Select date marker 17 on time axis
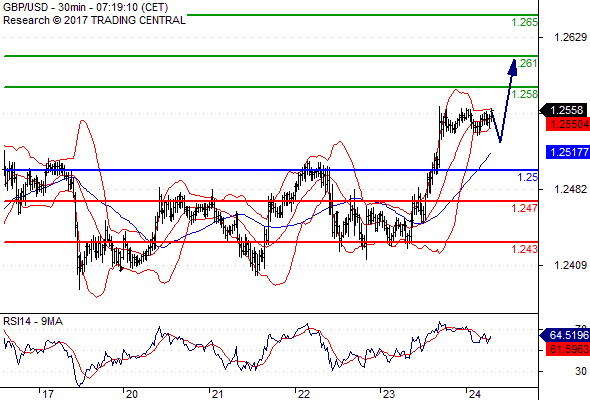Screen dimensions: 590x400 [48, 394]
